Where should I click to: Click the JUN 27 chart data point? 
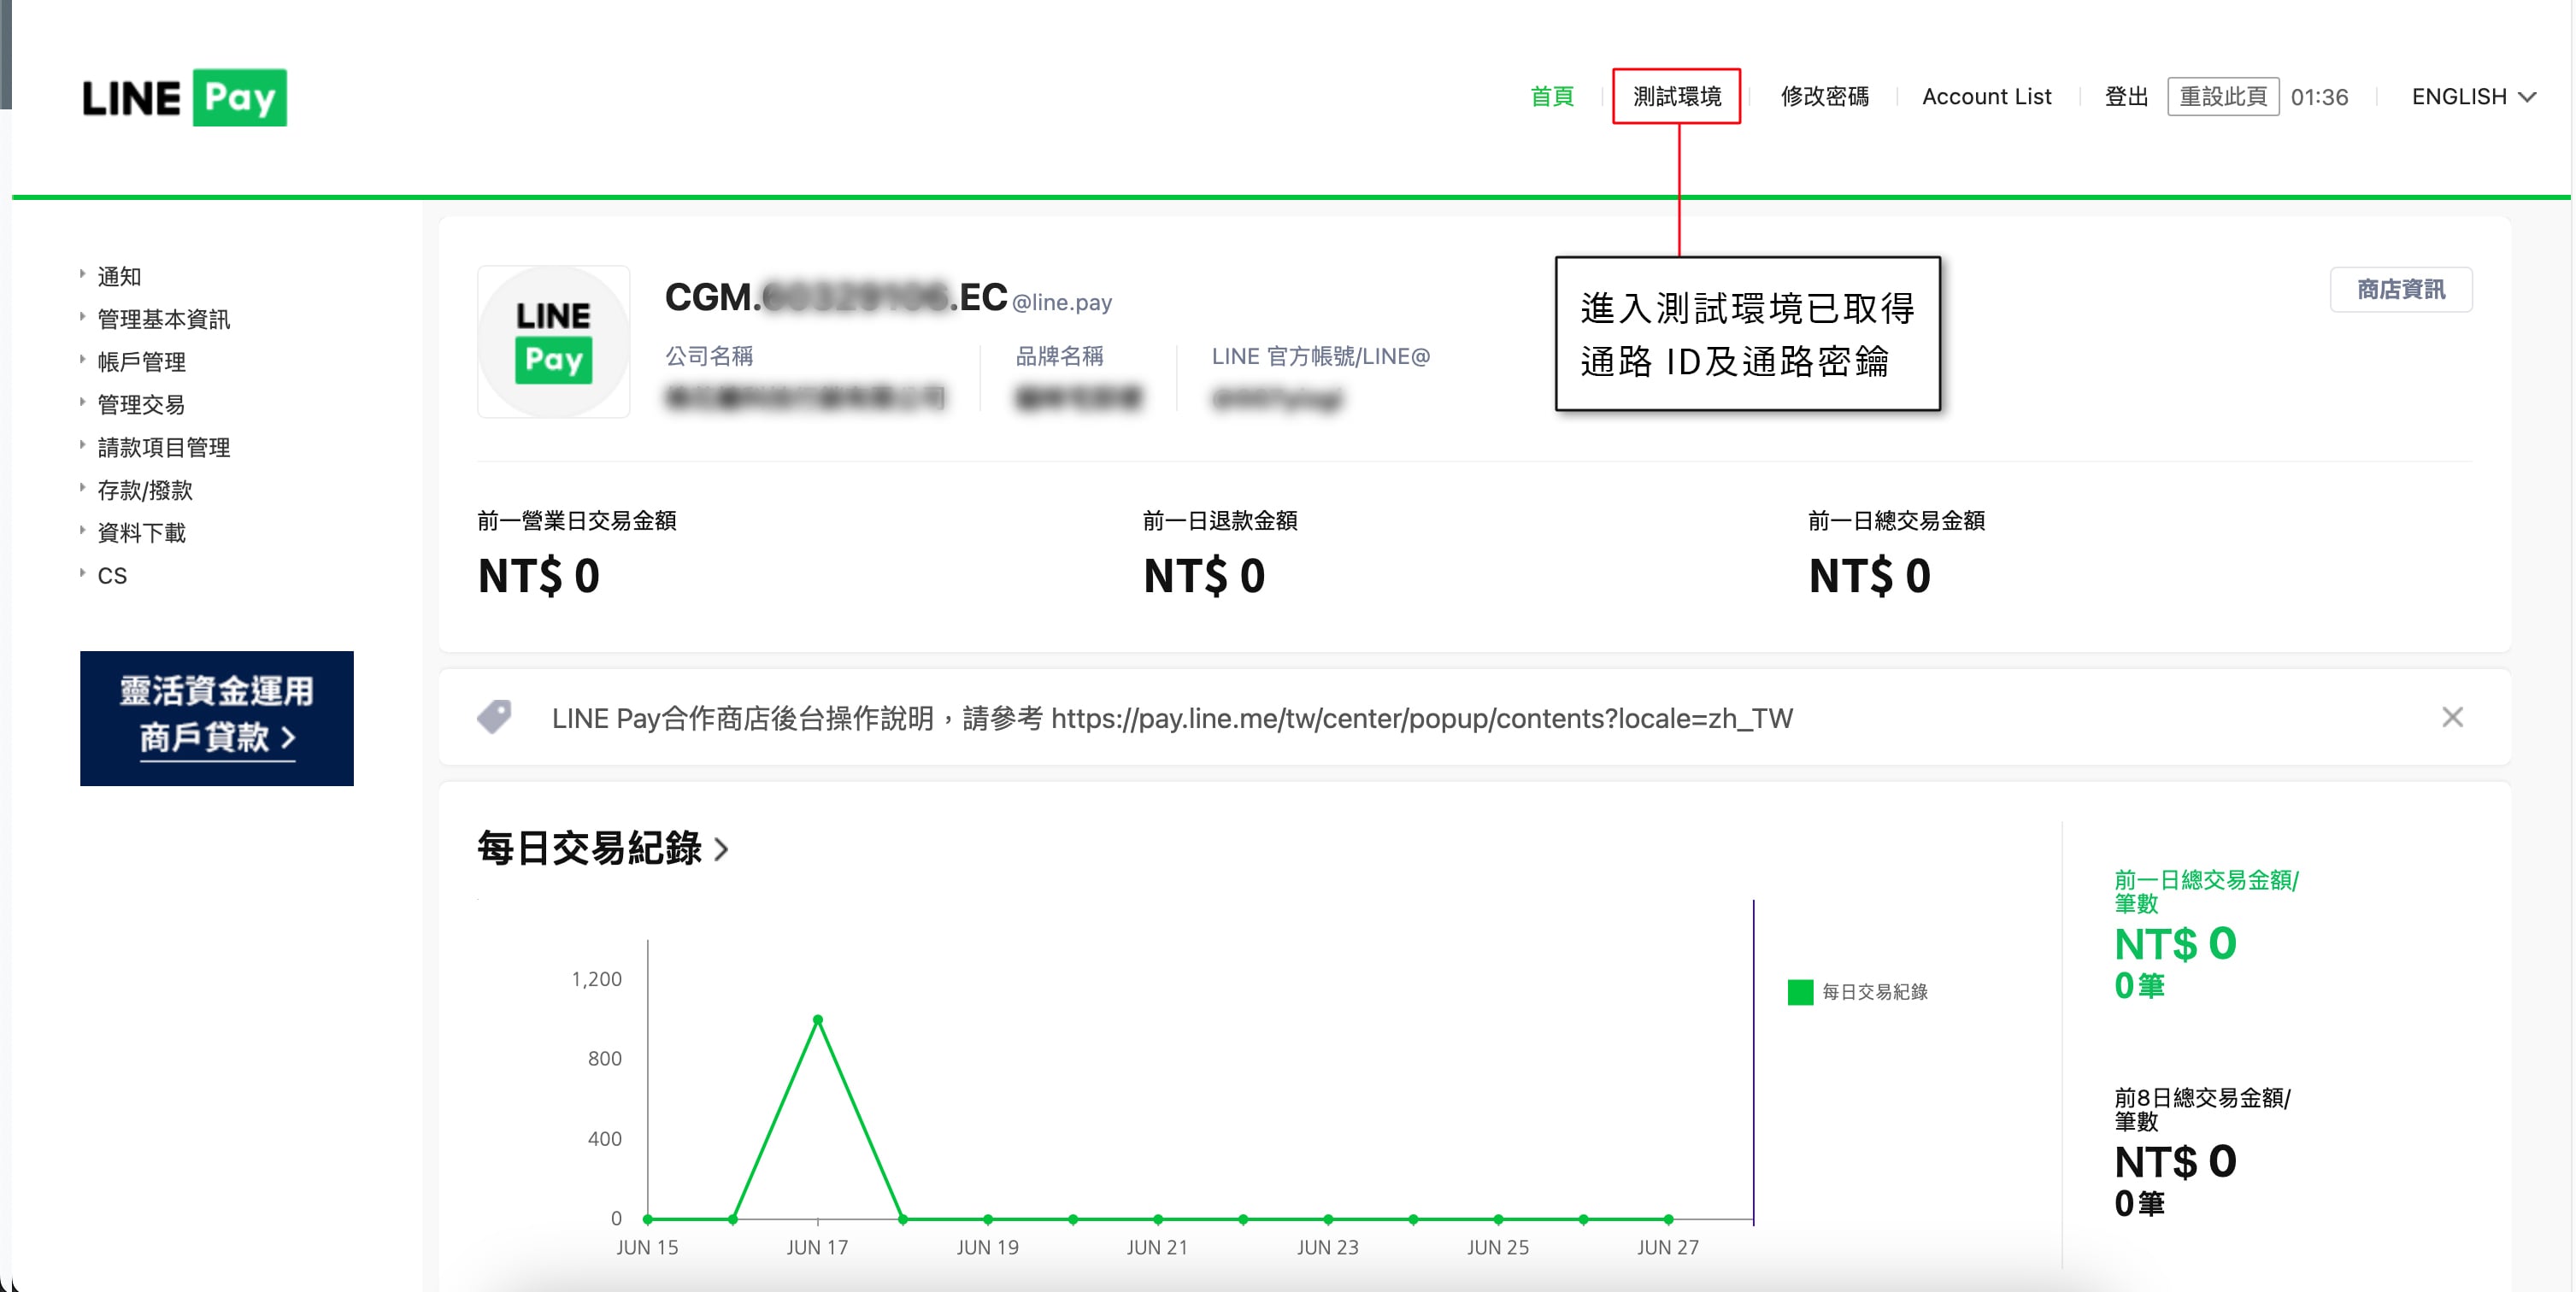1668,1219
